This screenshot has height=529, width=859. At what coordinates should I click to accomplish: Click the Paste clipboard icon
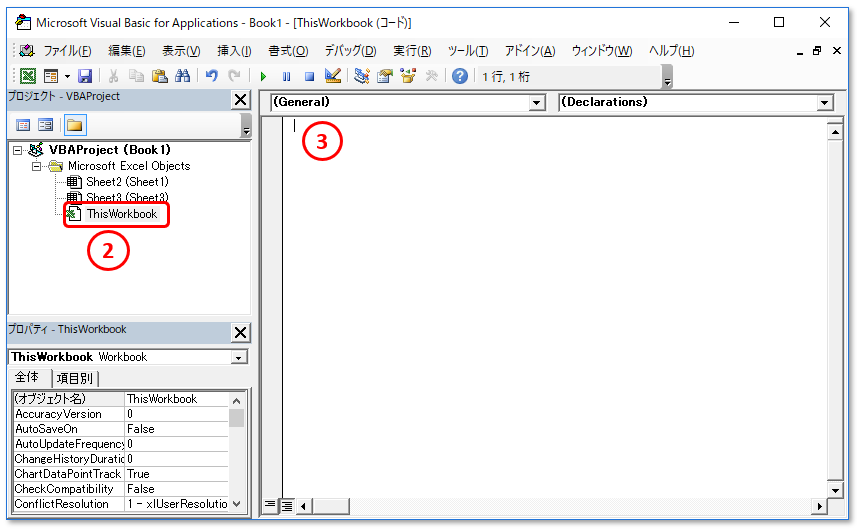click(x=159, y=76)
